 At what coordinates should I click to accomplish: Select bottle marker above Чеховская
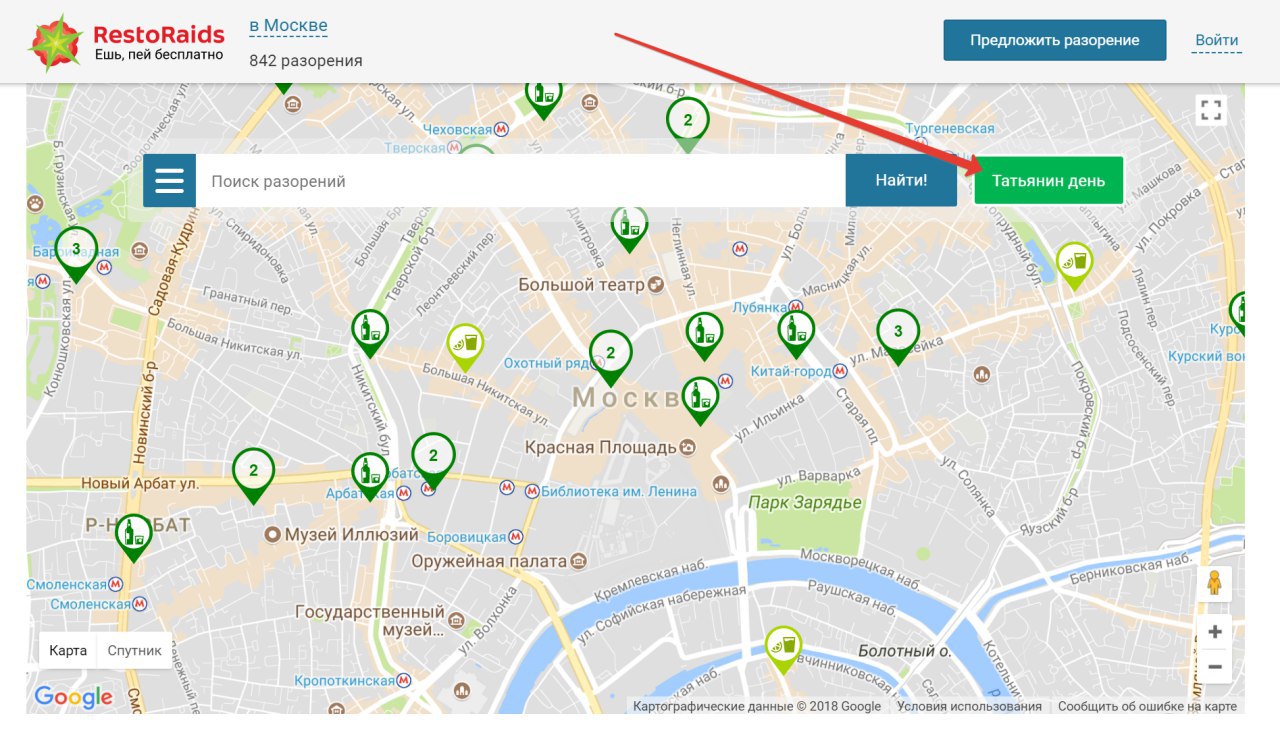(x=544, y=101)
